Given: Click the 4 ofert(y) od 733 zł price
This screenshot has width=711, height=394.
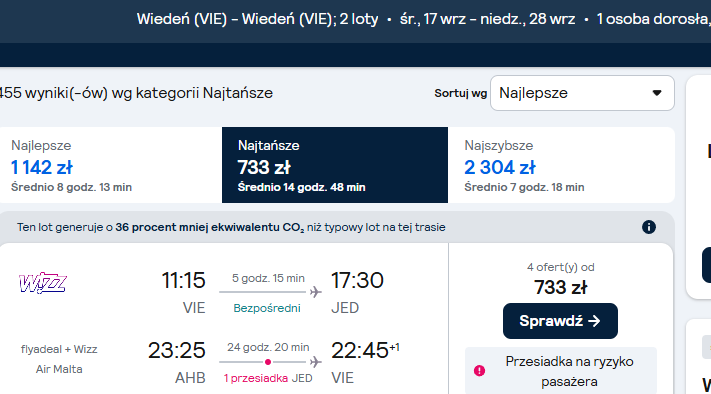Looking at the screenshot, I should tap(560, 287).
